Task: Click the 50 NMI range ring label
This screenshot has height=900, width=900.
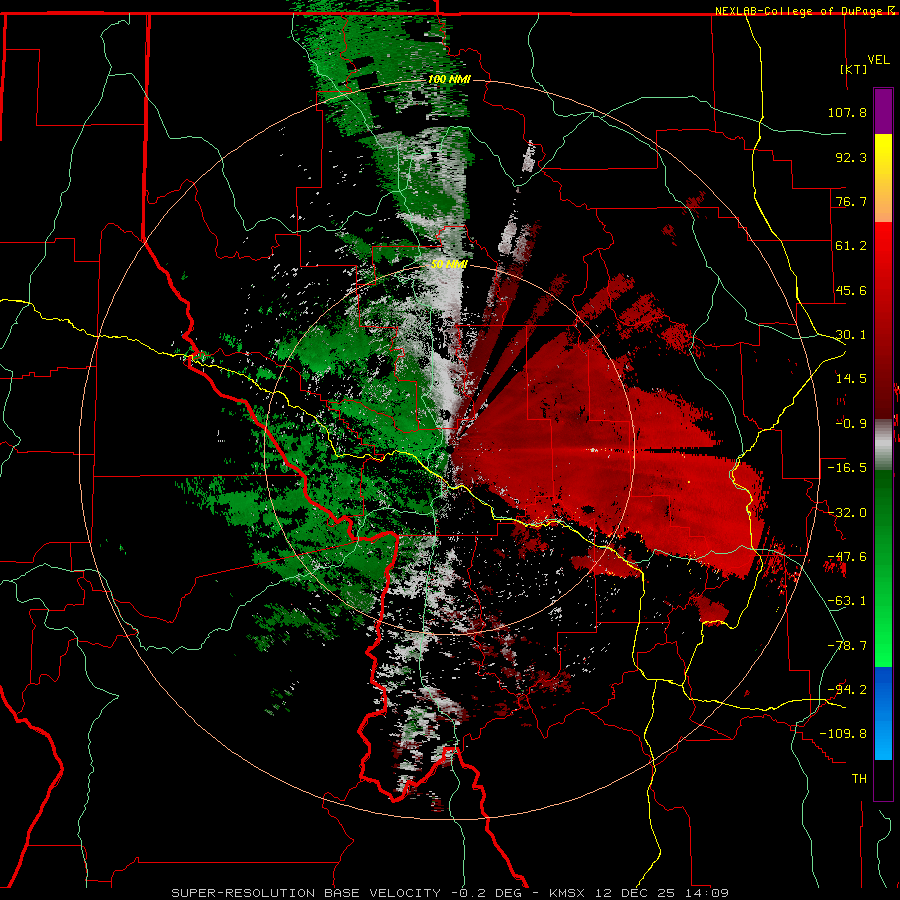Action: click(x=449, y=265)
